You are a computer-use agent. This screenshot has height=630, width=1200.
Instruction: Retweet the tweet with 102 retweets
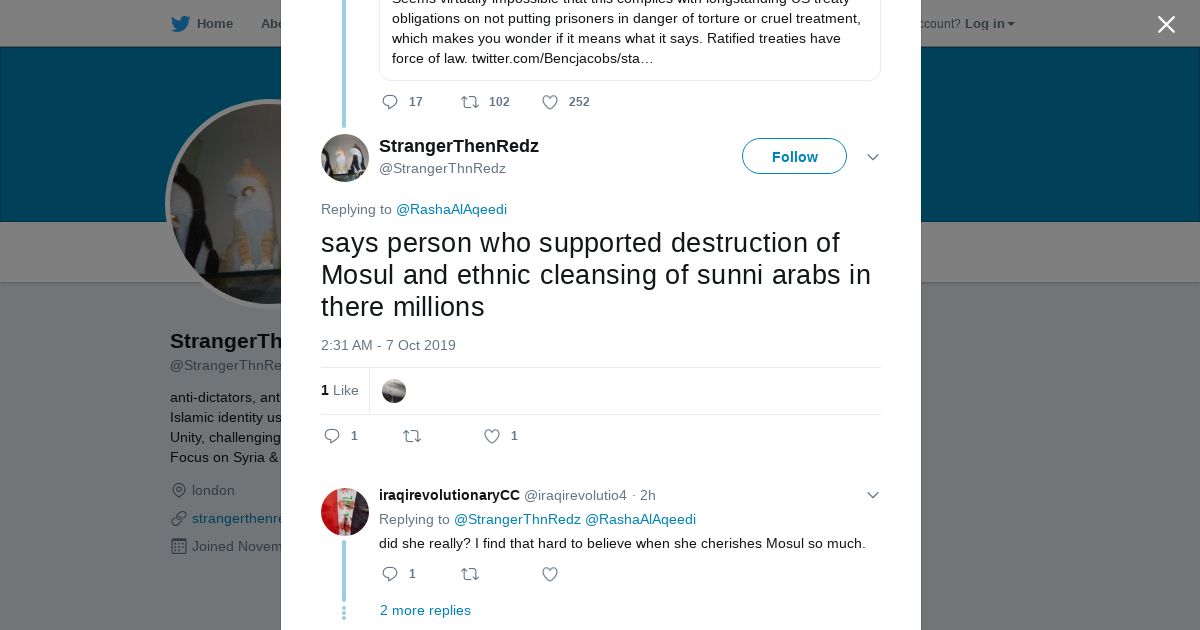(x=470, y=102)
